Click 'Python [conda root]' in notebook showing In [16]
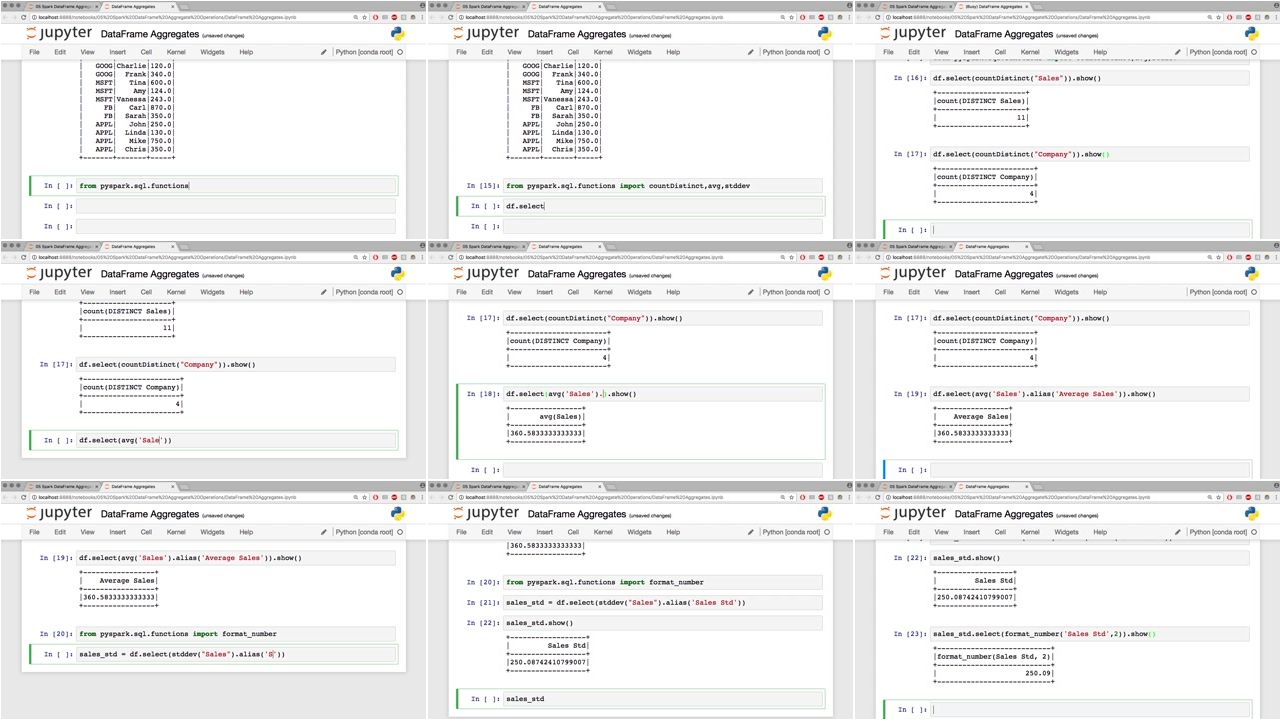 [x=1218, y=52]
